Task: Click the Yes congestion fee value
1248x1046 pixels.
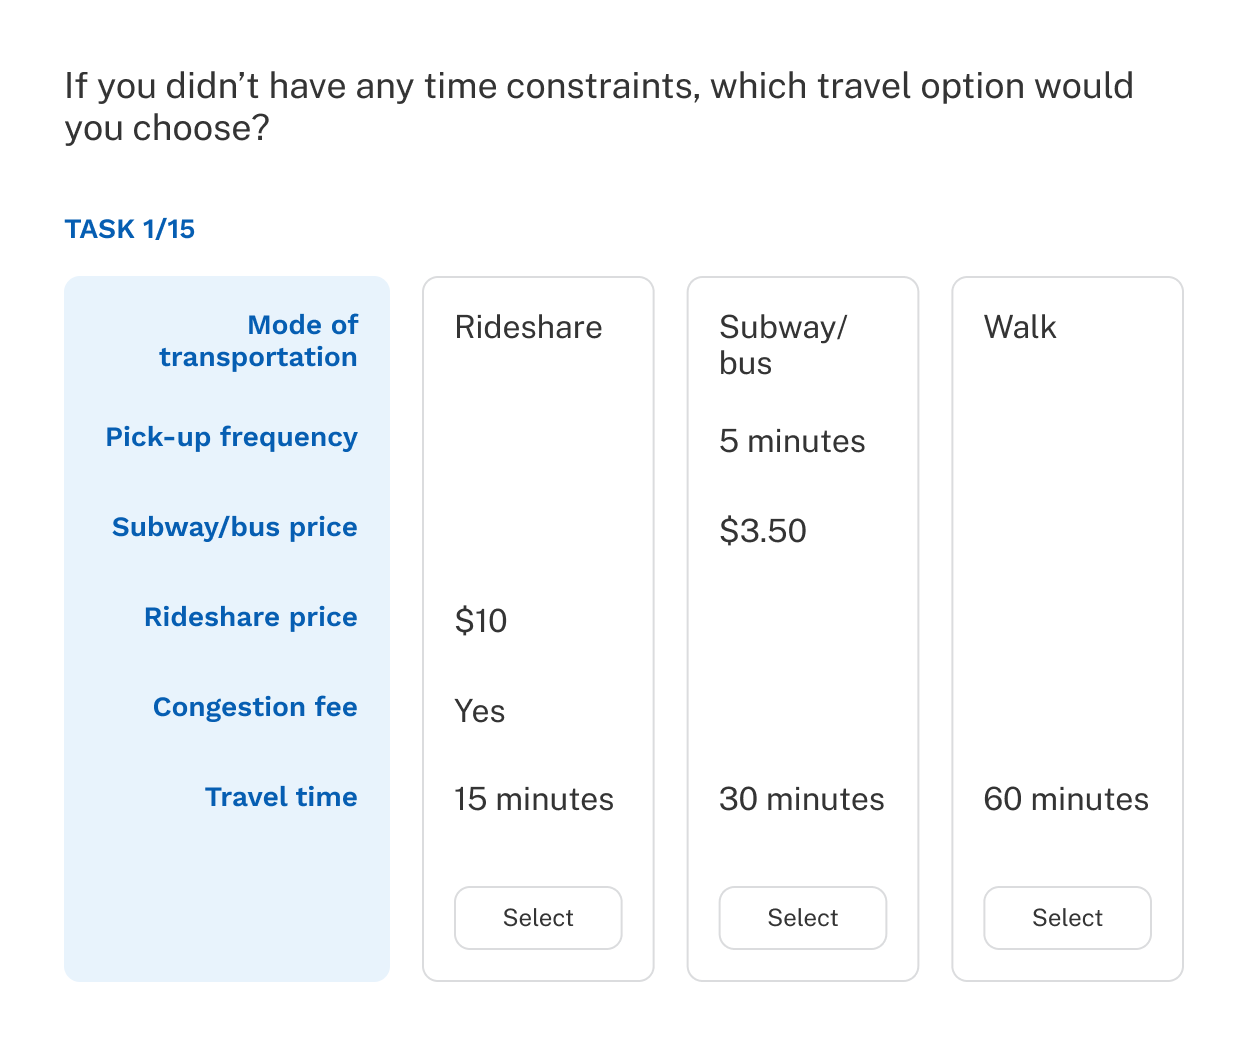Action: click(x=480, y=711)
